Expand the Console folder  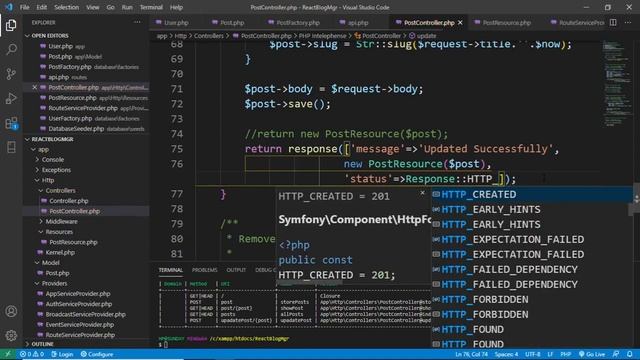pos(53,160)
